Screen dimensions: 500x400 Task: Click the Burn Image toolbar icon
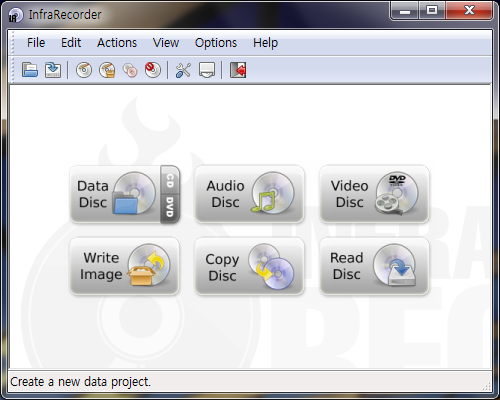tap(107, 70)
